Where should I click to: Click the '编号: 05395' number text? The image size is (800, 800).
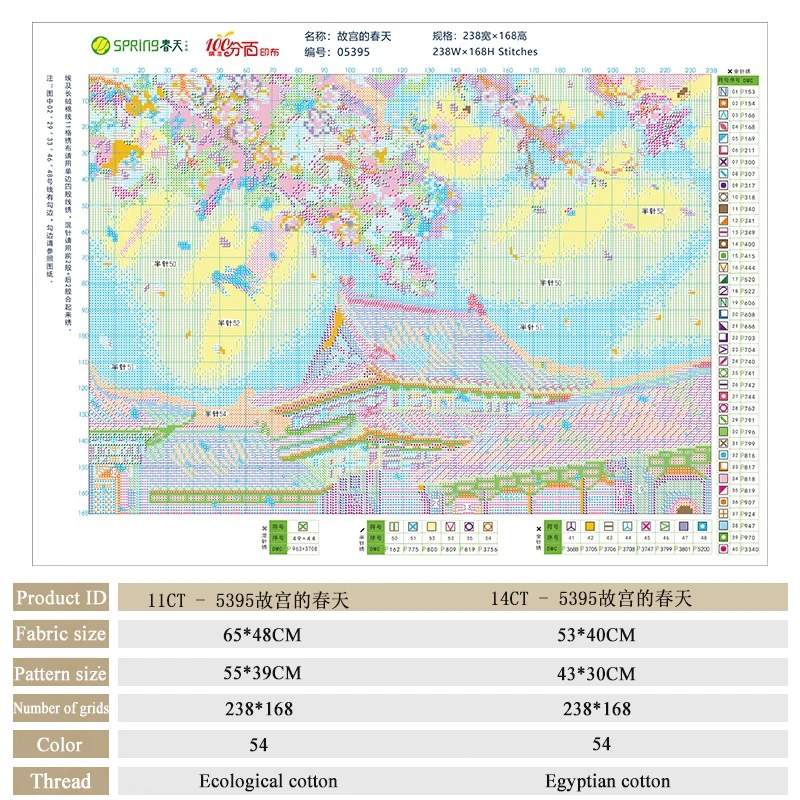click(x=337, y=52)
